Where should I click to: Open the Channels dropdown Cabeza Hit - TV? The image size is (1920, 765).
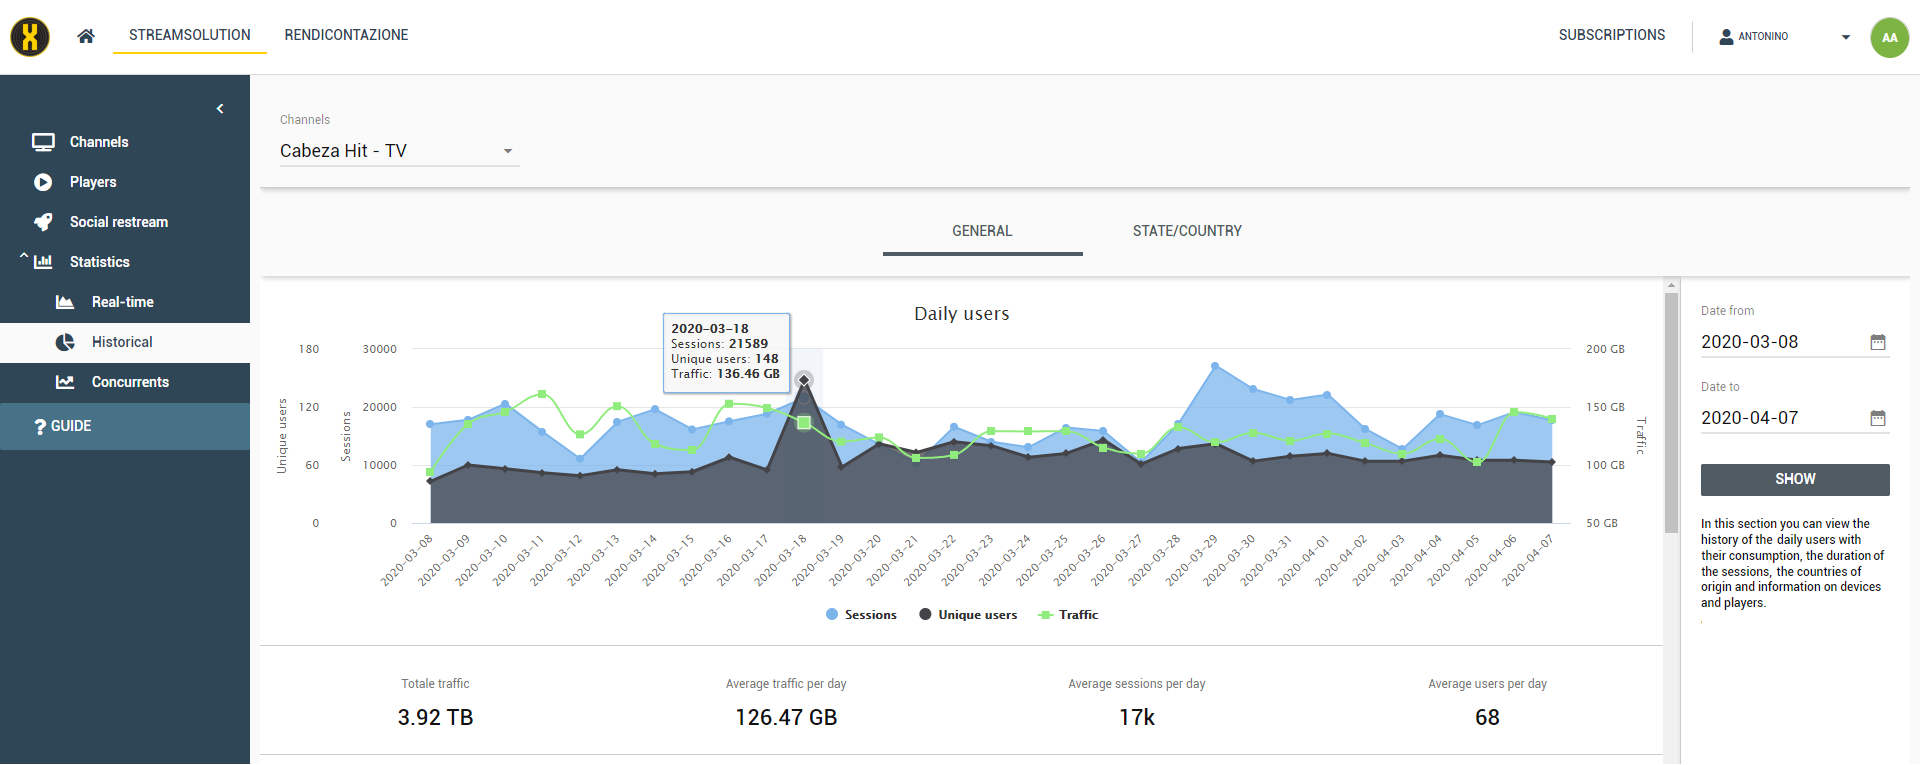click(399, 151)
